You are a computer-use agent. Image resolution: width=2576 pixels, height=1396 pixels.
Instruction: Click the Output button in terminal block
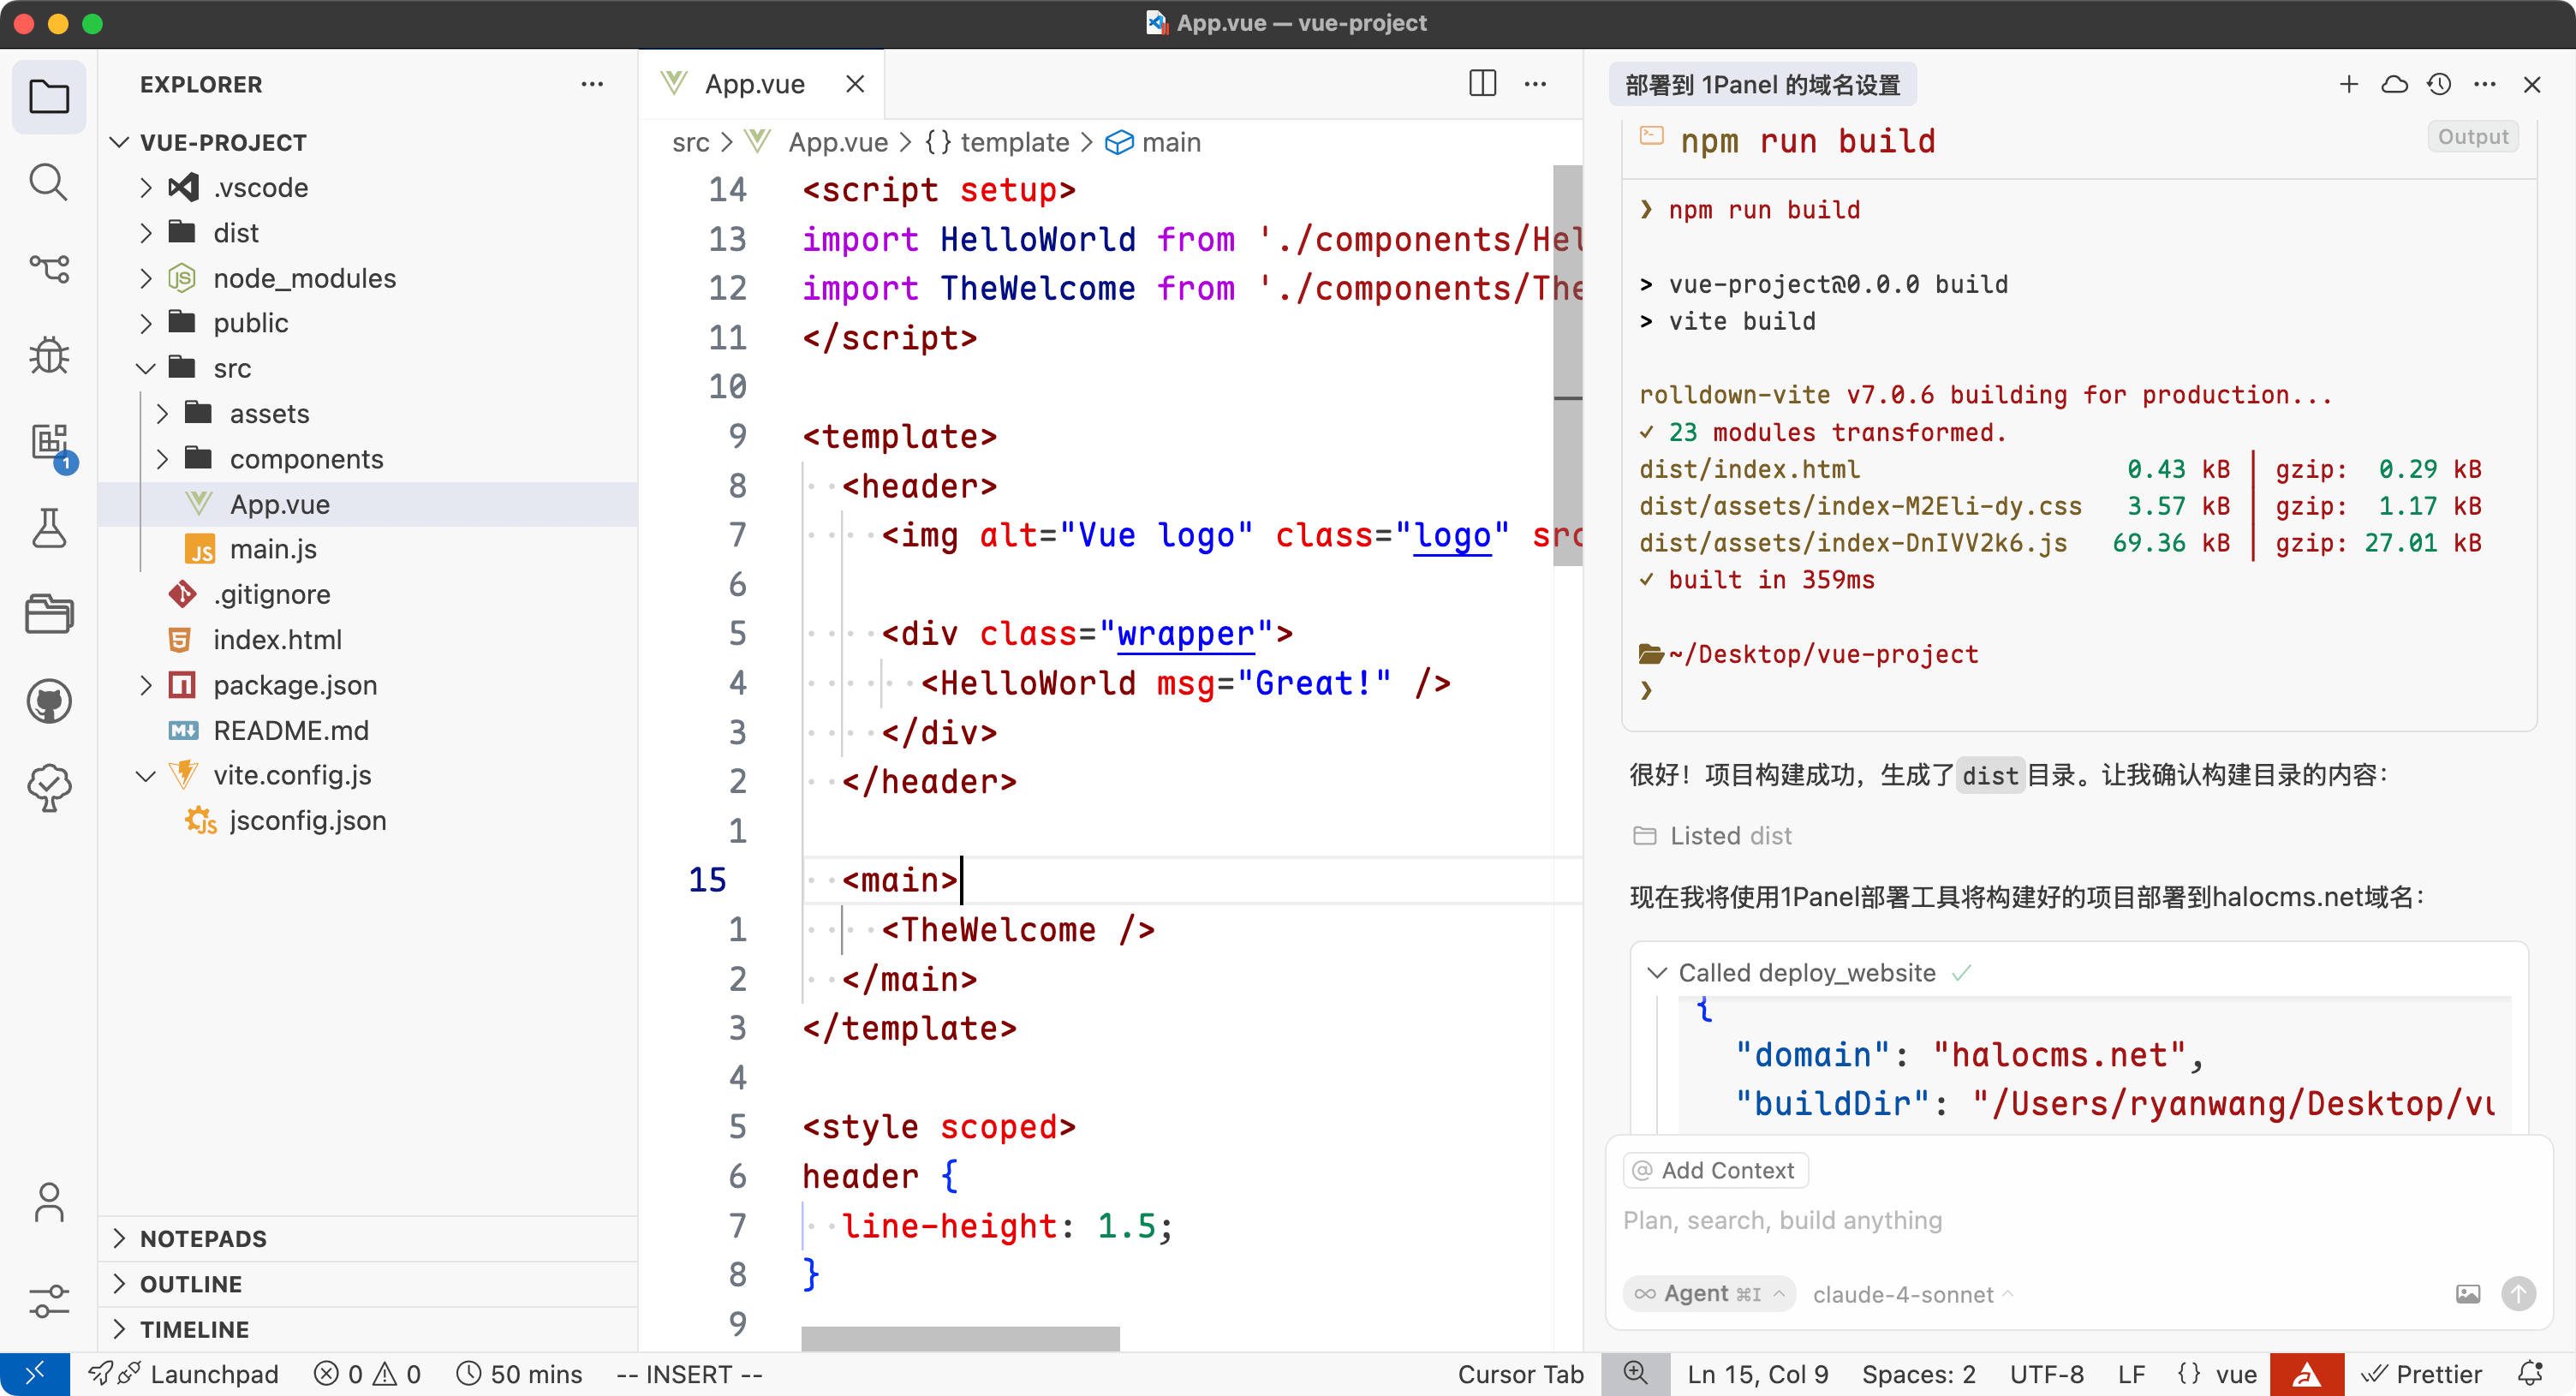click(x=2472, y=137)
